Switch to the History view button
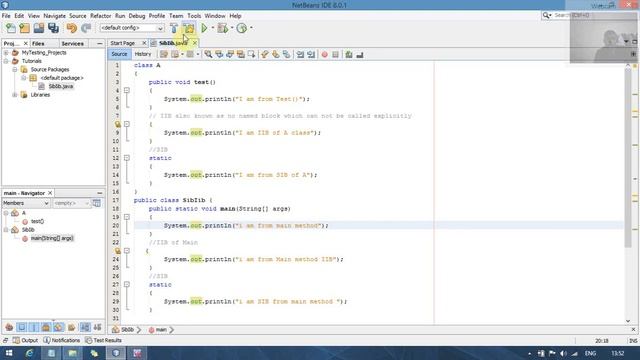This screenshot has width=640, height=360. (x=142, y=54)
